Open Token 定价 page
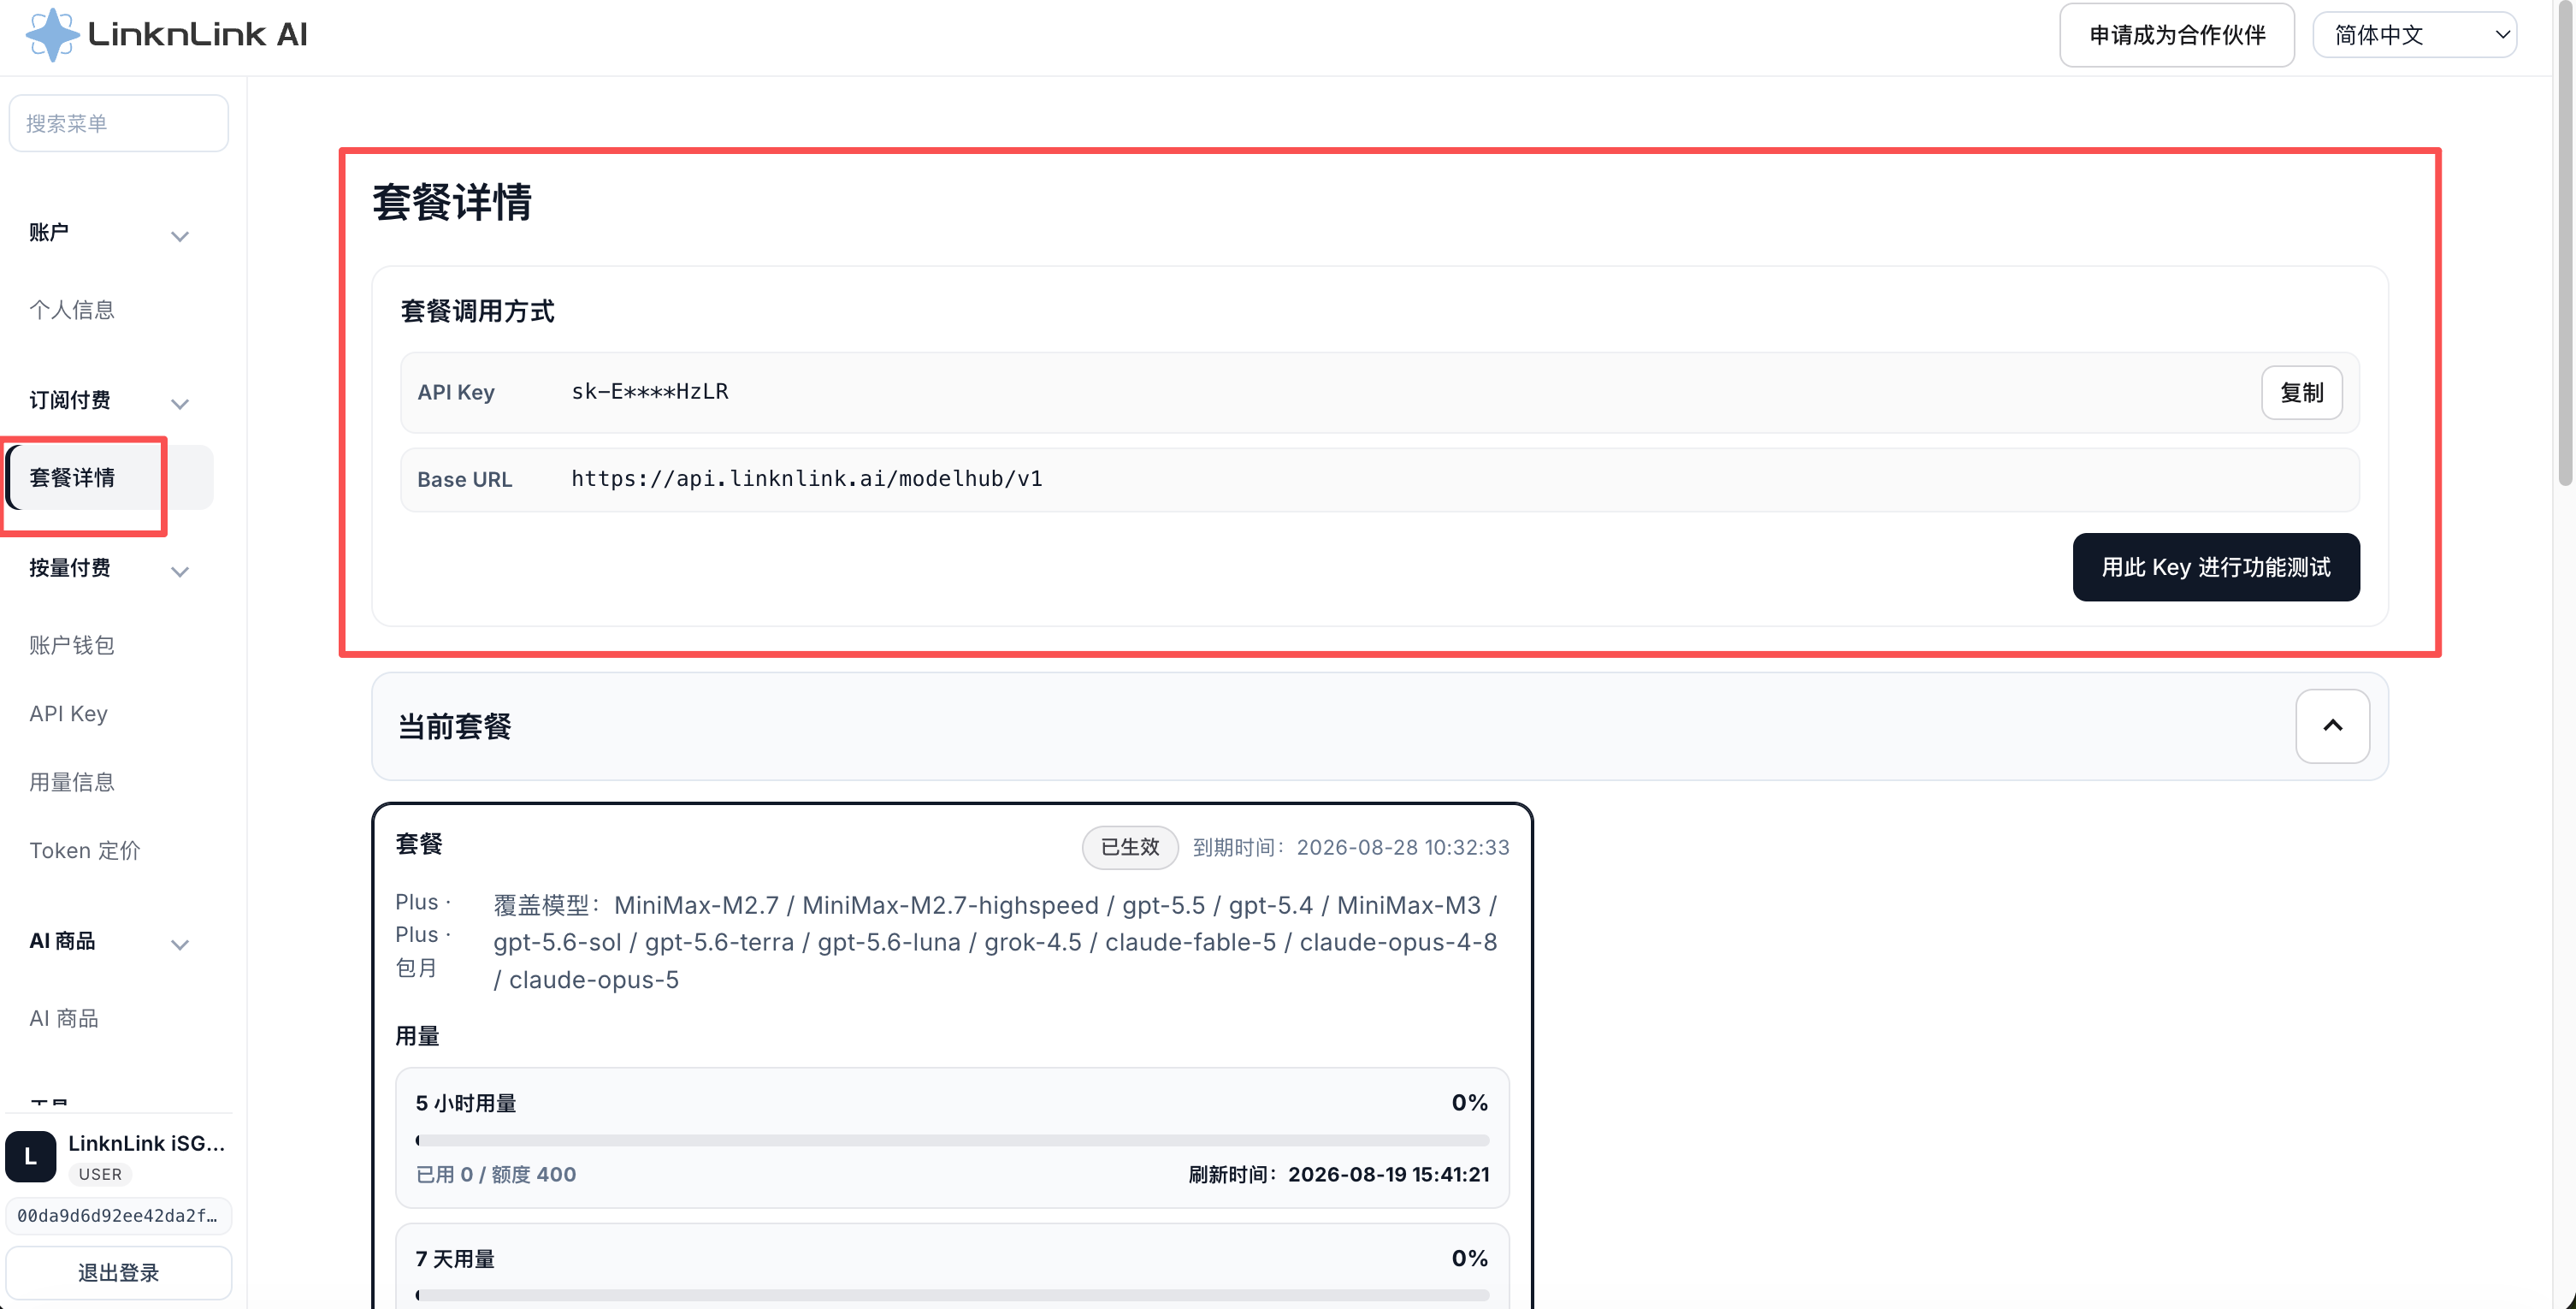 point(85,850)
